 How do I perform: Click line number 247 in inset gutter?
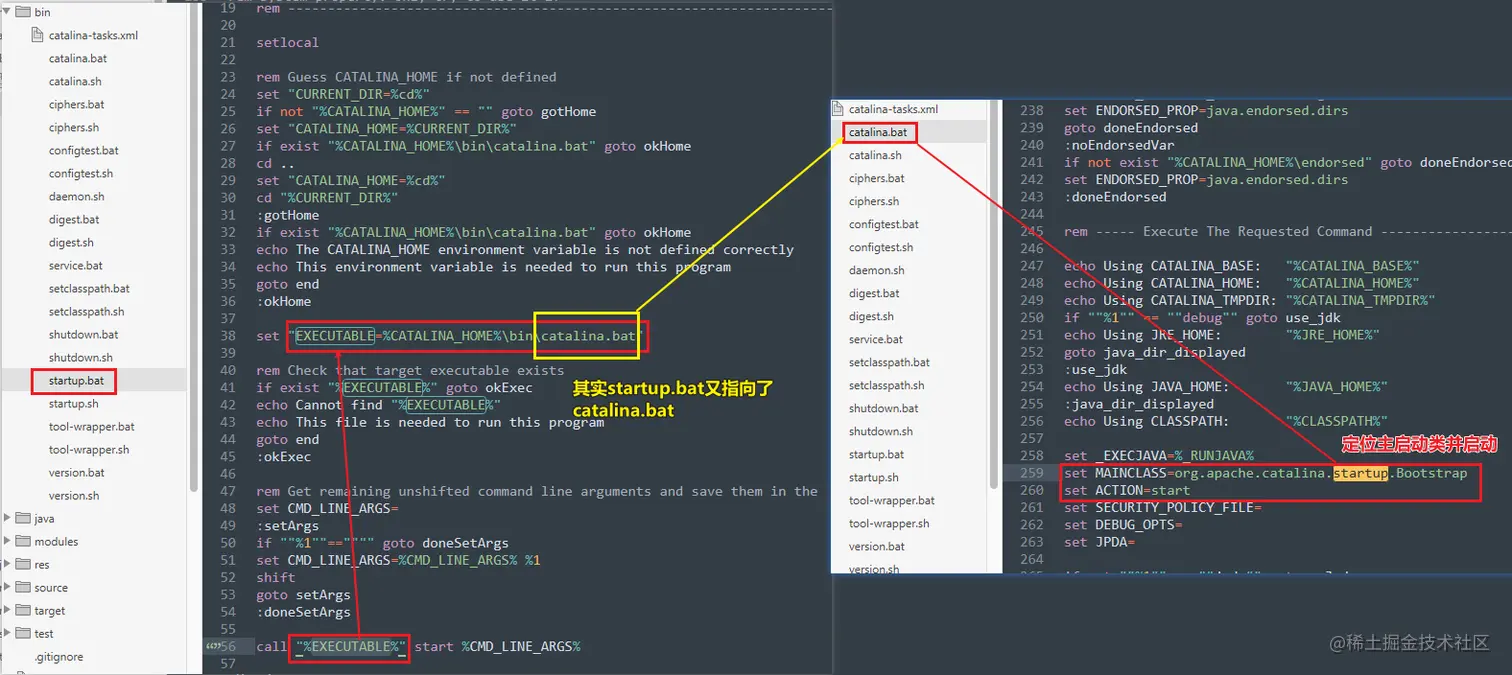coord(1031,266)
